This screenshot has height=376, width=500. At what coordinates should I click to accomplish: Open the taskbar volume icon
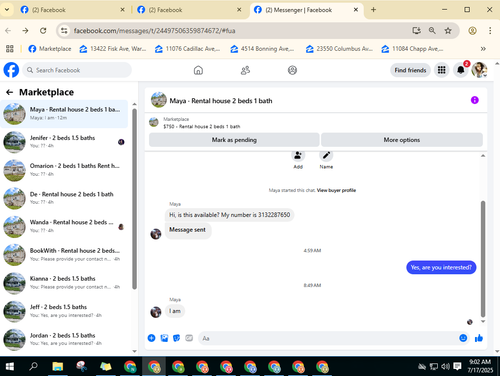(x=445, y=366)
